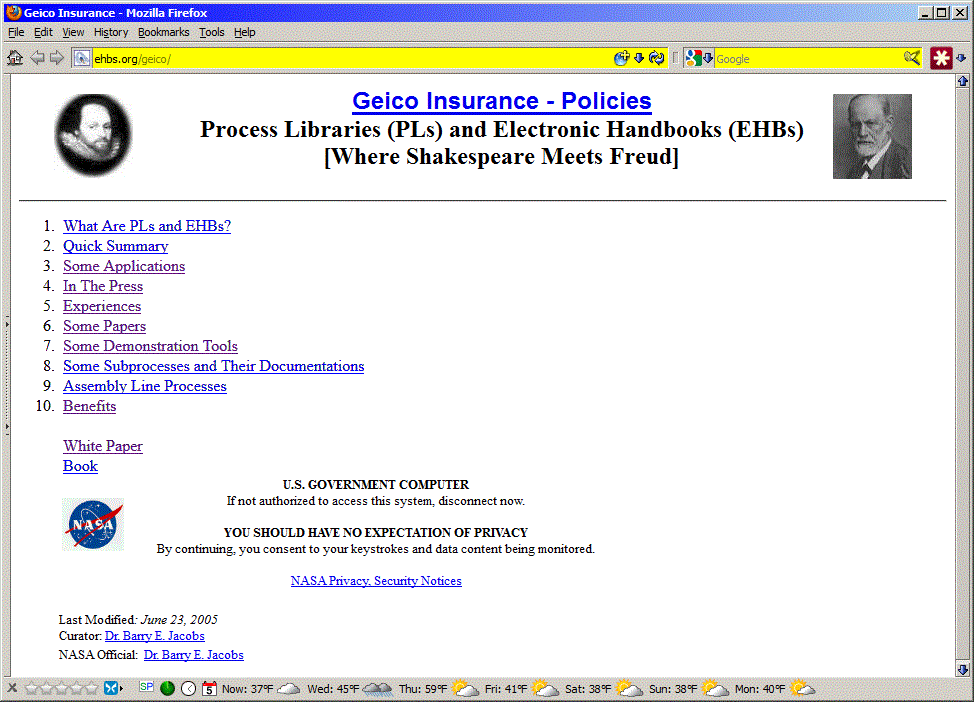
Task: Open the Edit menu
Action: (x=43, y=32)
